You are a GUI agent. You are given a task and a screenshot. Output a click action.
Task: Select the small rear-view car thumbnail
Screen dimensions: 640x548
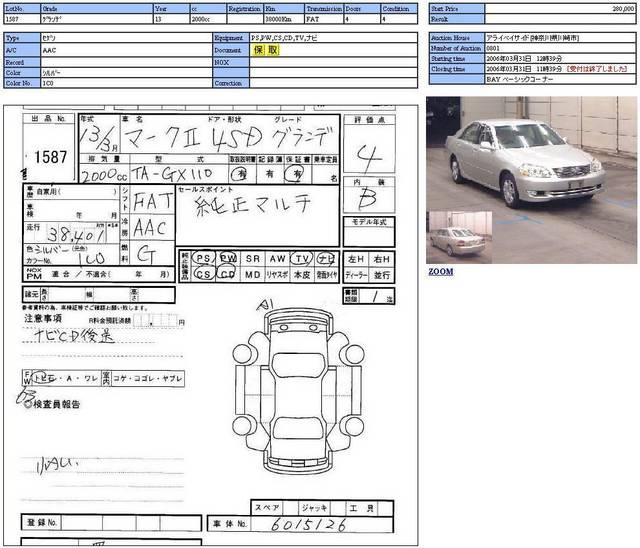(x=459, y=237)
